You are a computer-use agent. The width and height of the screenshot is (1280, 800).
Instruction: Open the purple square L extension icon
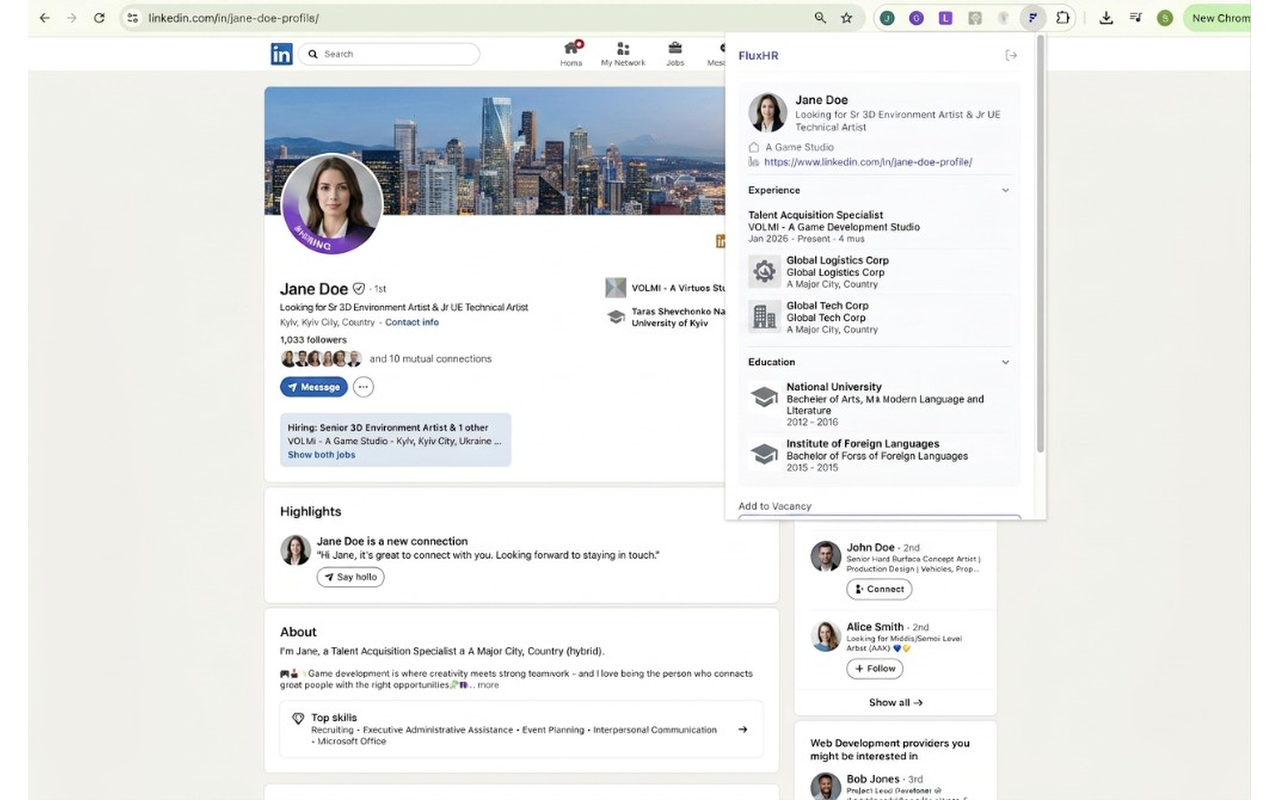(x=945, y=18)
